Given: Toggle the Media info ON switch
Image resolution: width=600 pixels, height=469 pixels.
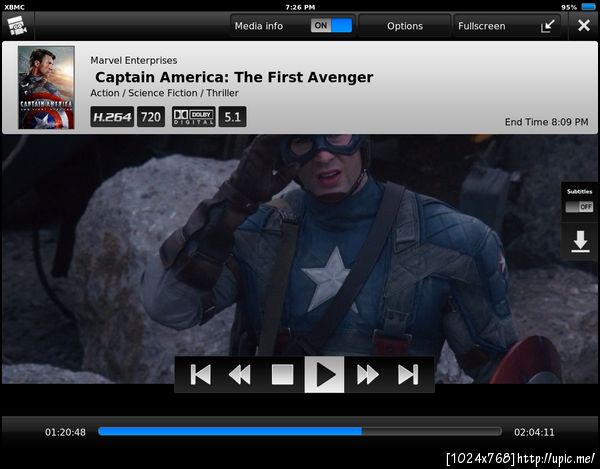Looking at the screenshot, I should pos(331,26).
